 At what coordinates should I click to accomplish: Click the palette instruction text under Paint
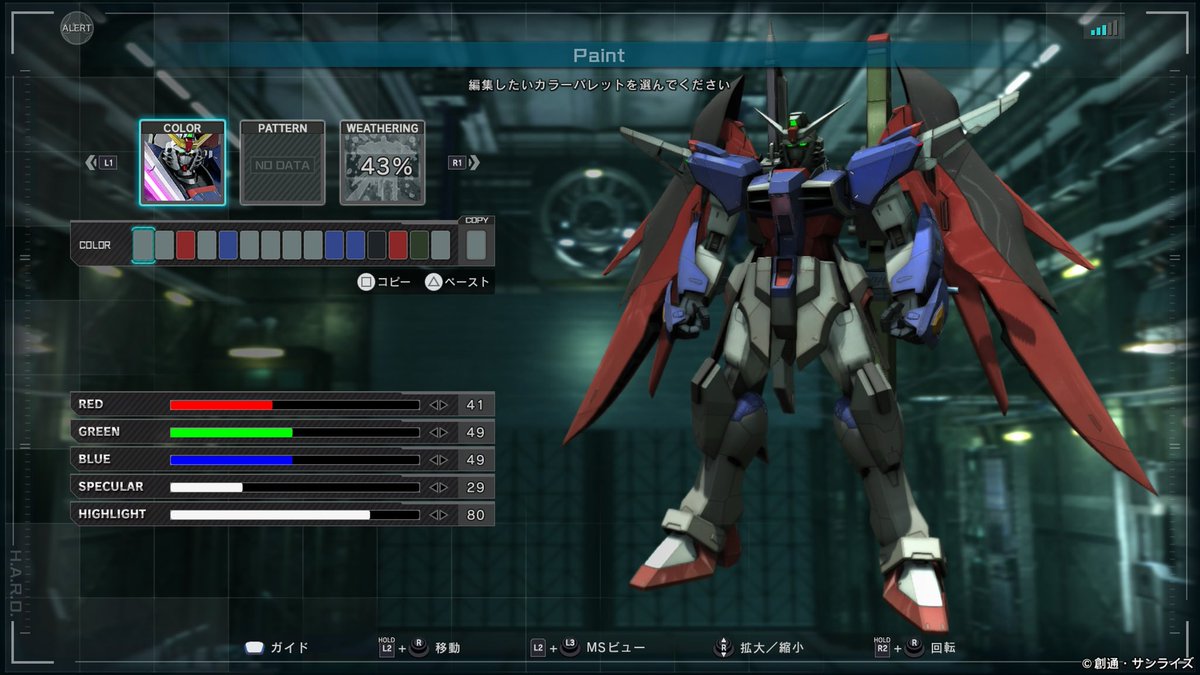(599, 86)
